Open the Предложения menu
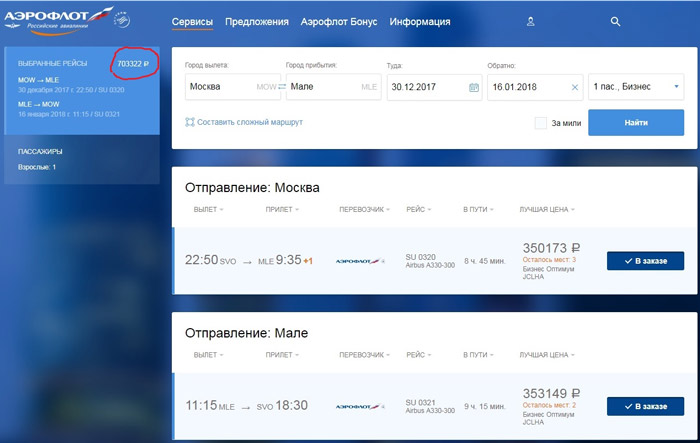This screenshot has width=700, height=443. pos(257,22)
